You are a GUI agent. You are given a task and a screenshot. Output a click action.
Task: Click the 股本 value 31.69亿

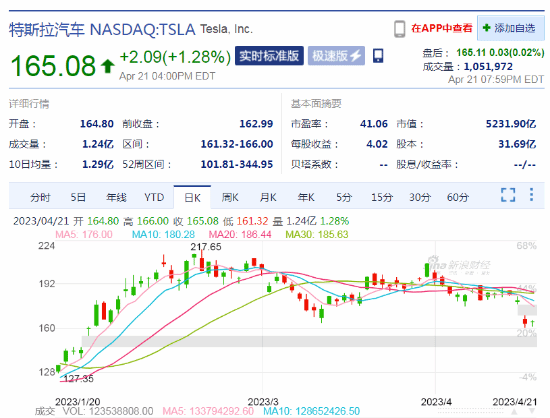pyautogui.click(x=517, y=144)
